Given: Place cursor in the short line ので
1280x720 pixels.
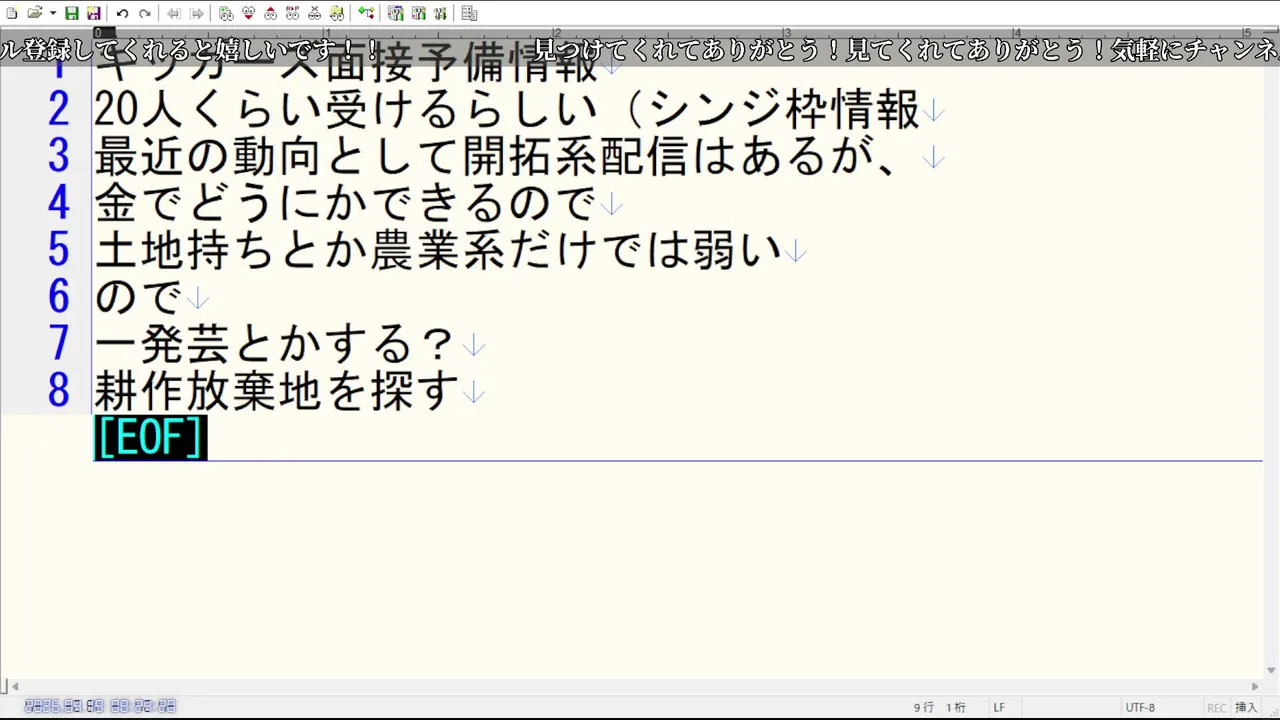Looking at the screenshot, I should [x=139, y=298].
